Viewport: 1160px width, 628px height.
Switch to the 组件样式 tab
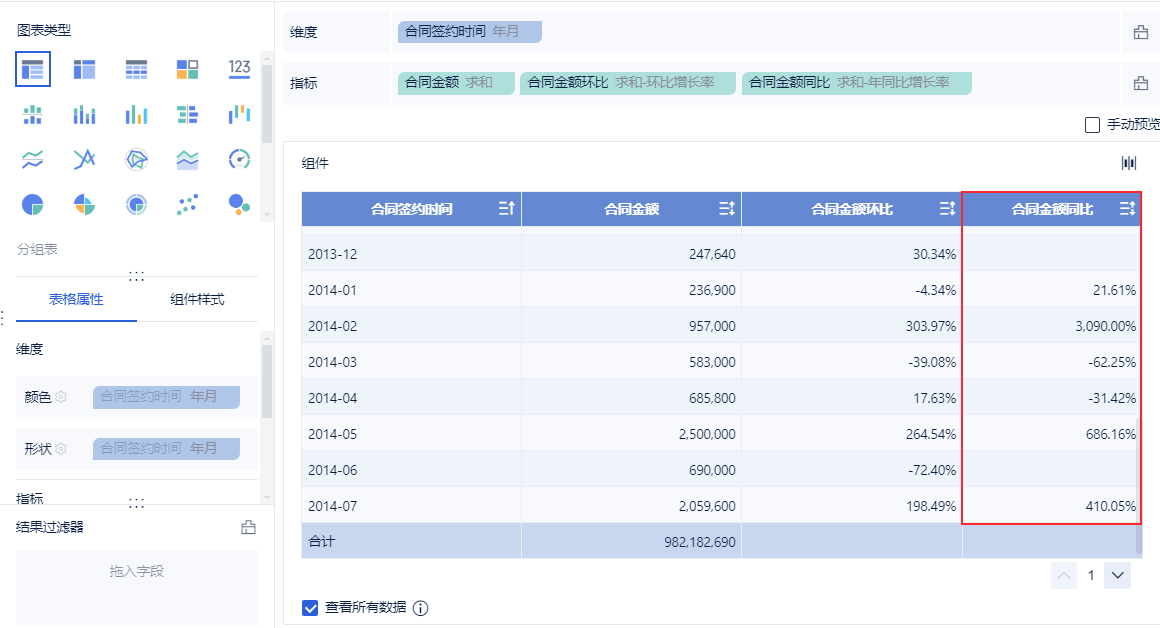197,299
